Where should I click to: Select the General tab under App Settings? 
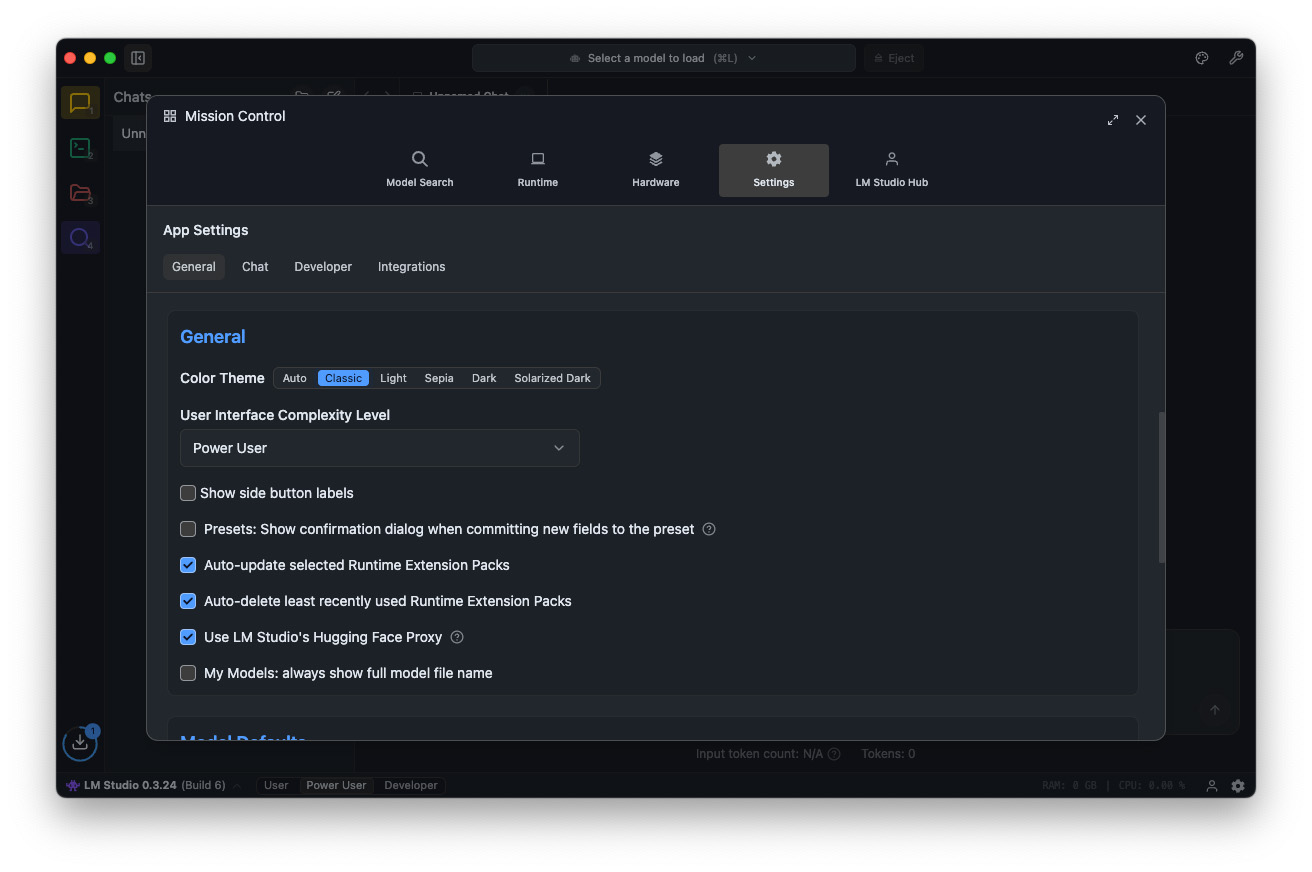[x=194, y=267]
